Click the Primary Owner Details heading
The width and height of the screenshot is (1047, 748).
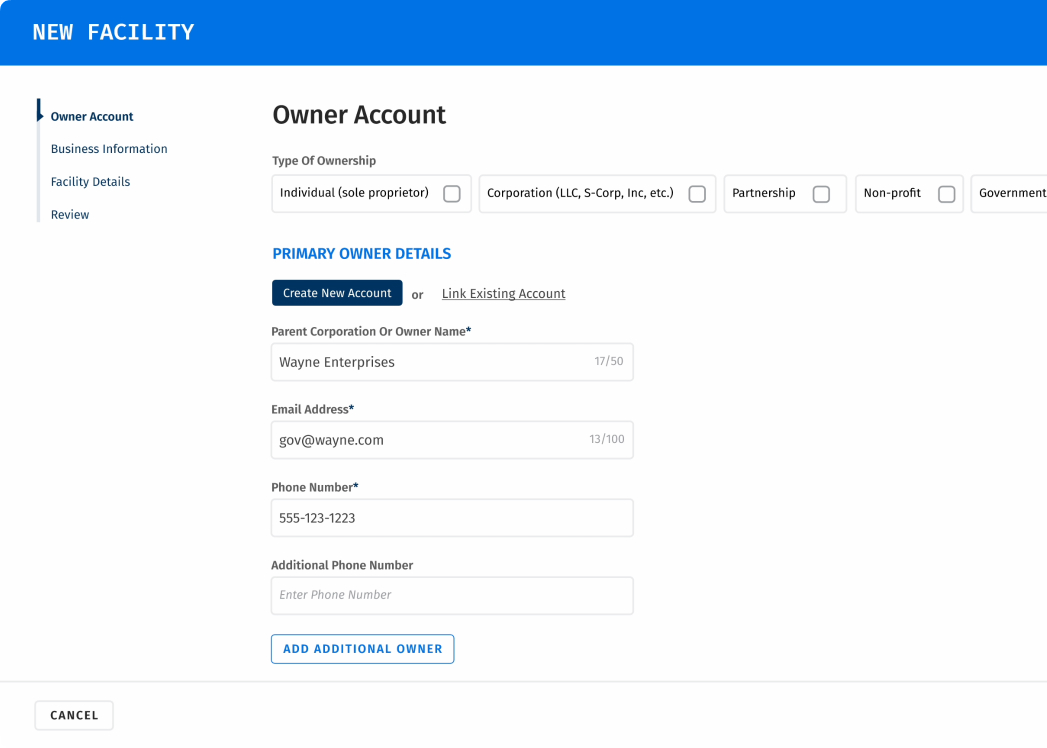pyautogui.click(x=361, y=254)
